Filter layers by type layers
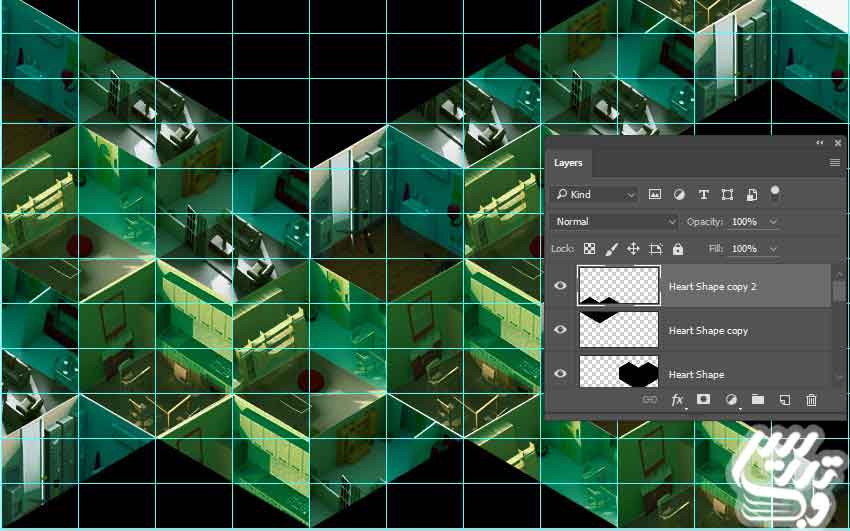850x531 pixels. [x=703, y=195]
